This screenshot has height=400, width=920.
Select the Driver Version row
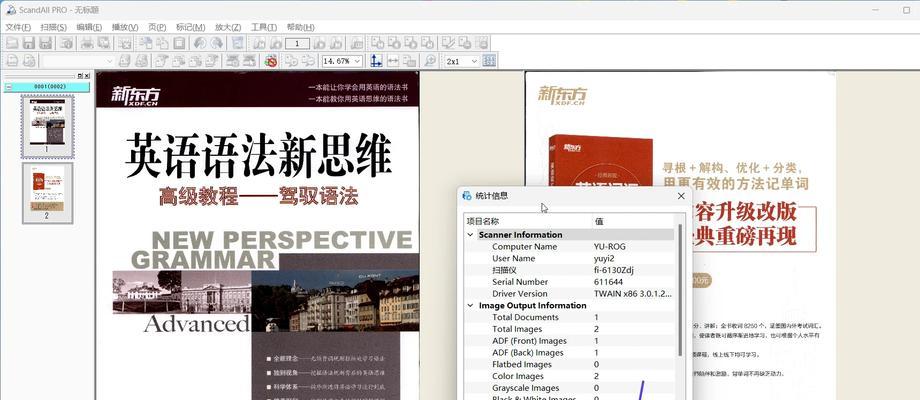click(x=569, y=293)
